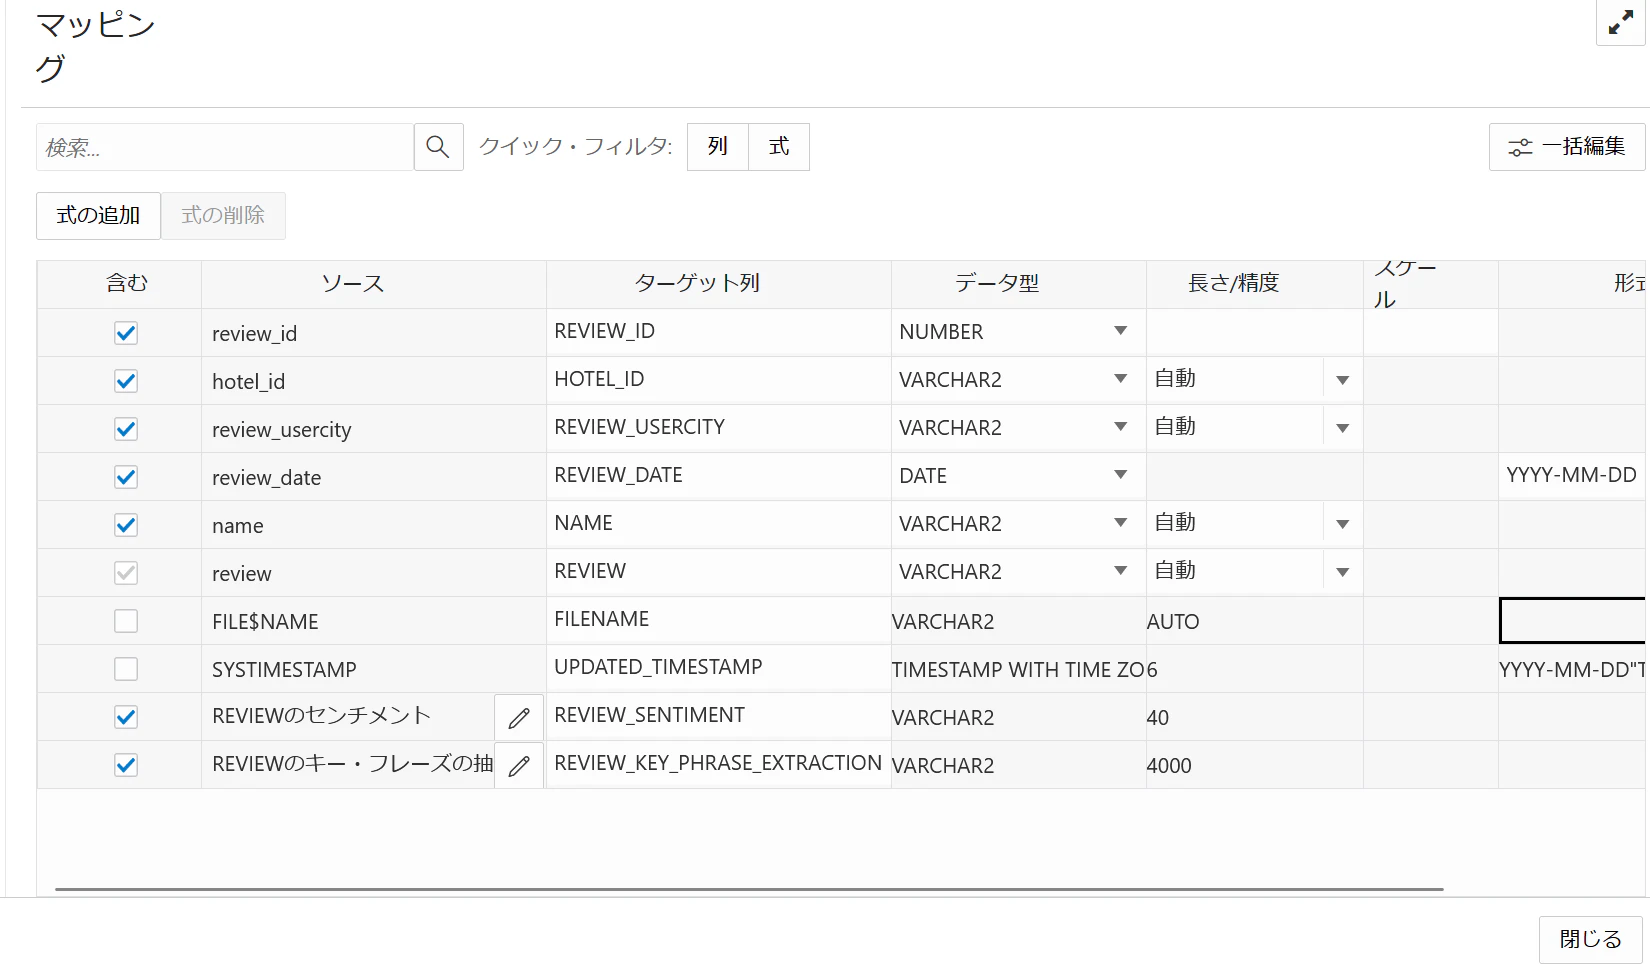Click the REVIEW_USERCITY target column field
The image size is (1650, 975).
click(718, 427)
